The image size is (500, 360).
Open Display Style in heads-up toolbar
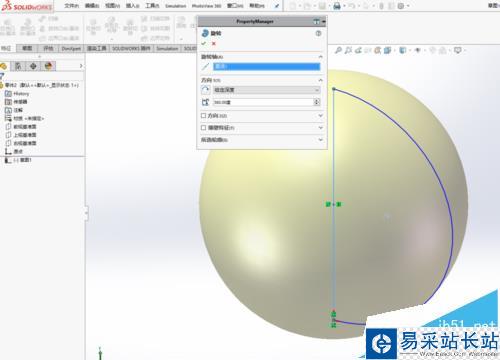[403, 50]
